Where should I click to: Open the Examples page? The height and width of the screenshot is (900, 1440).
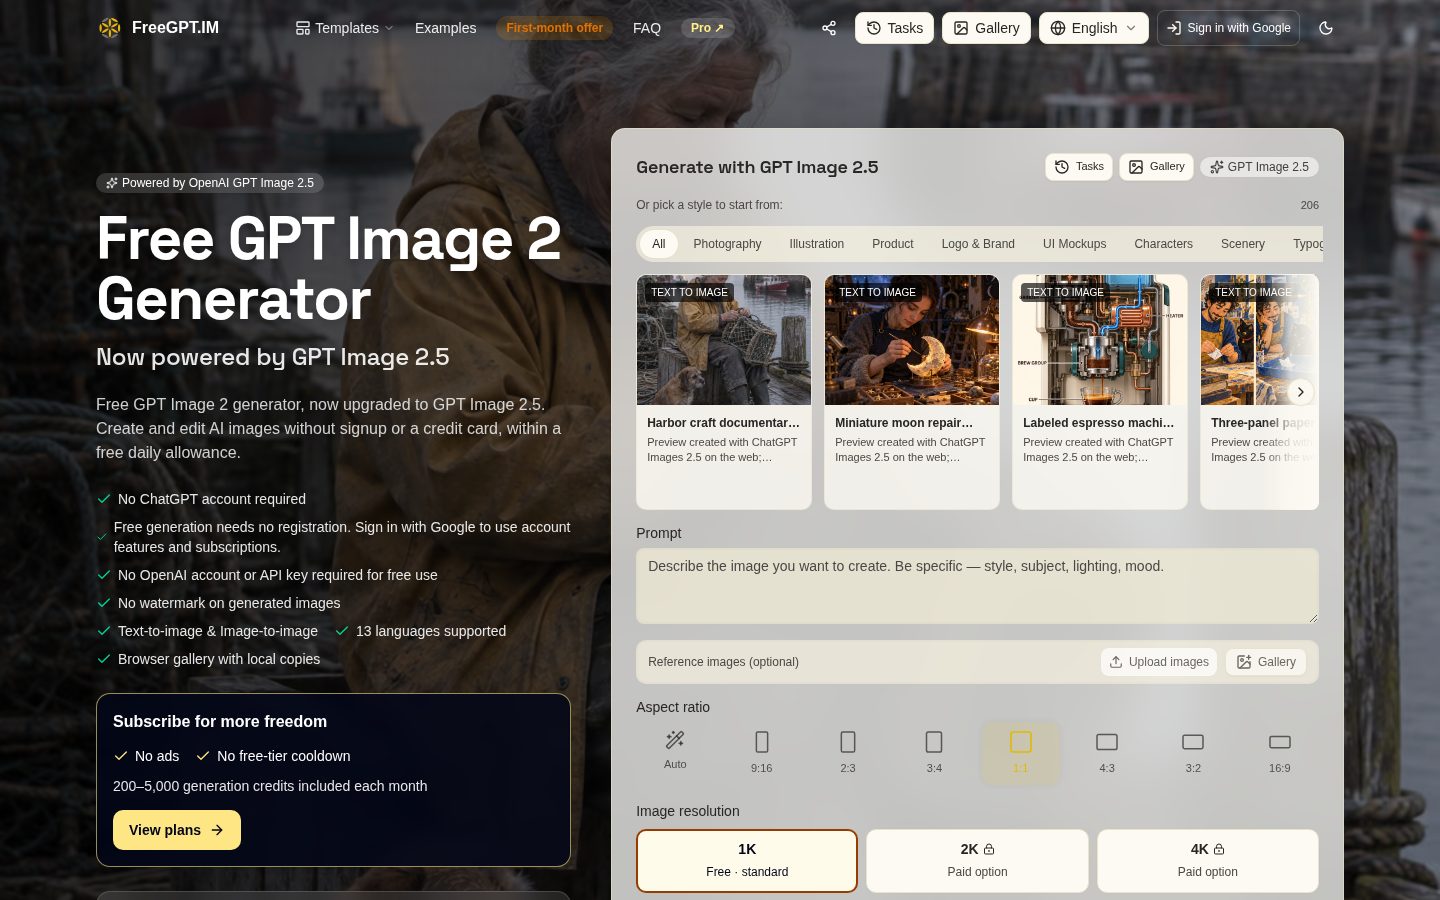coord(445,28)
